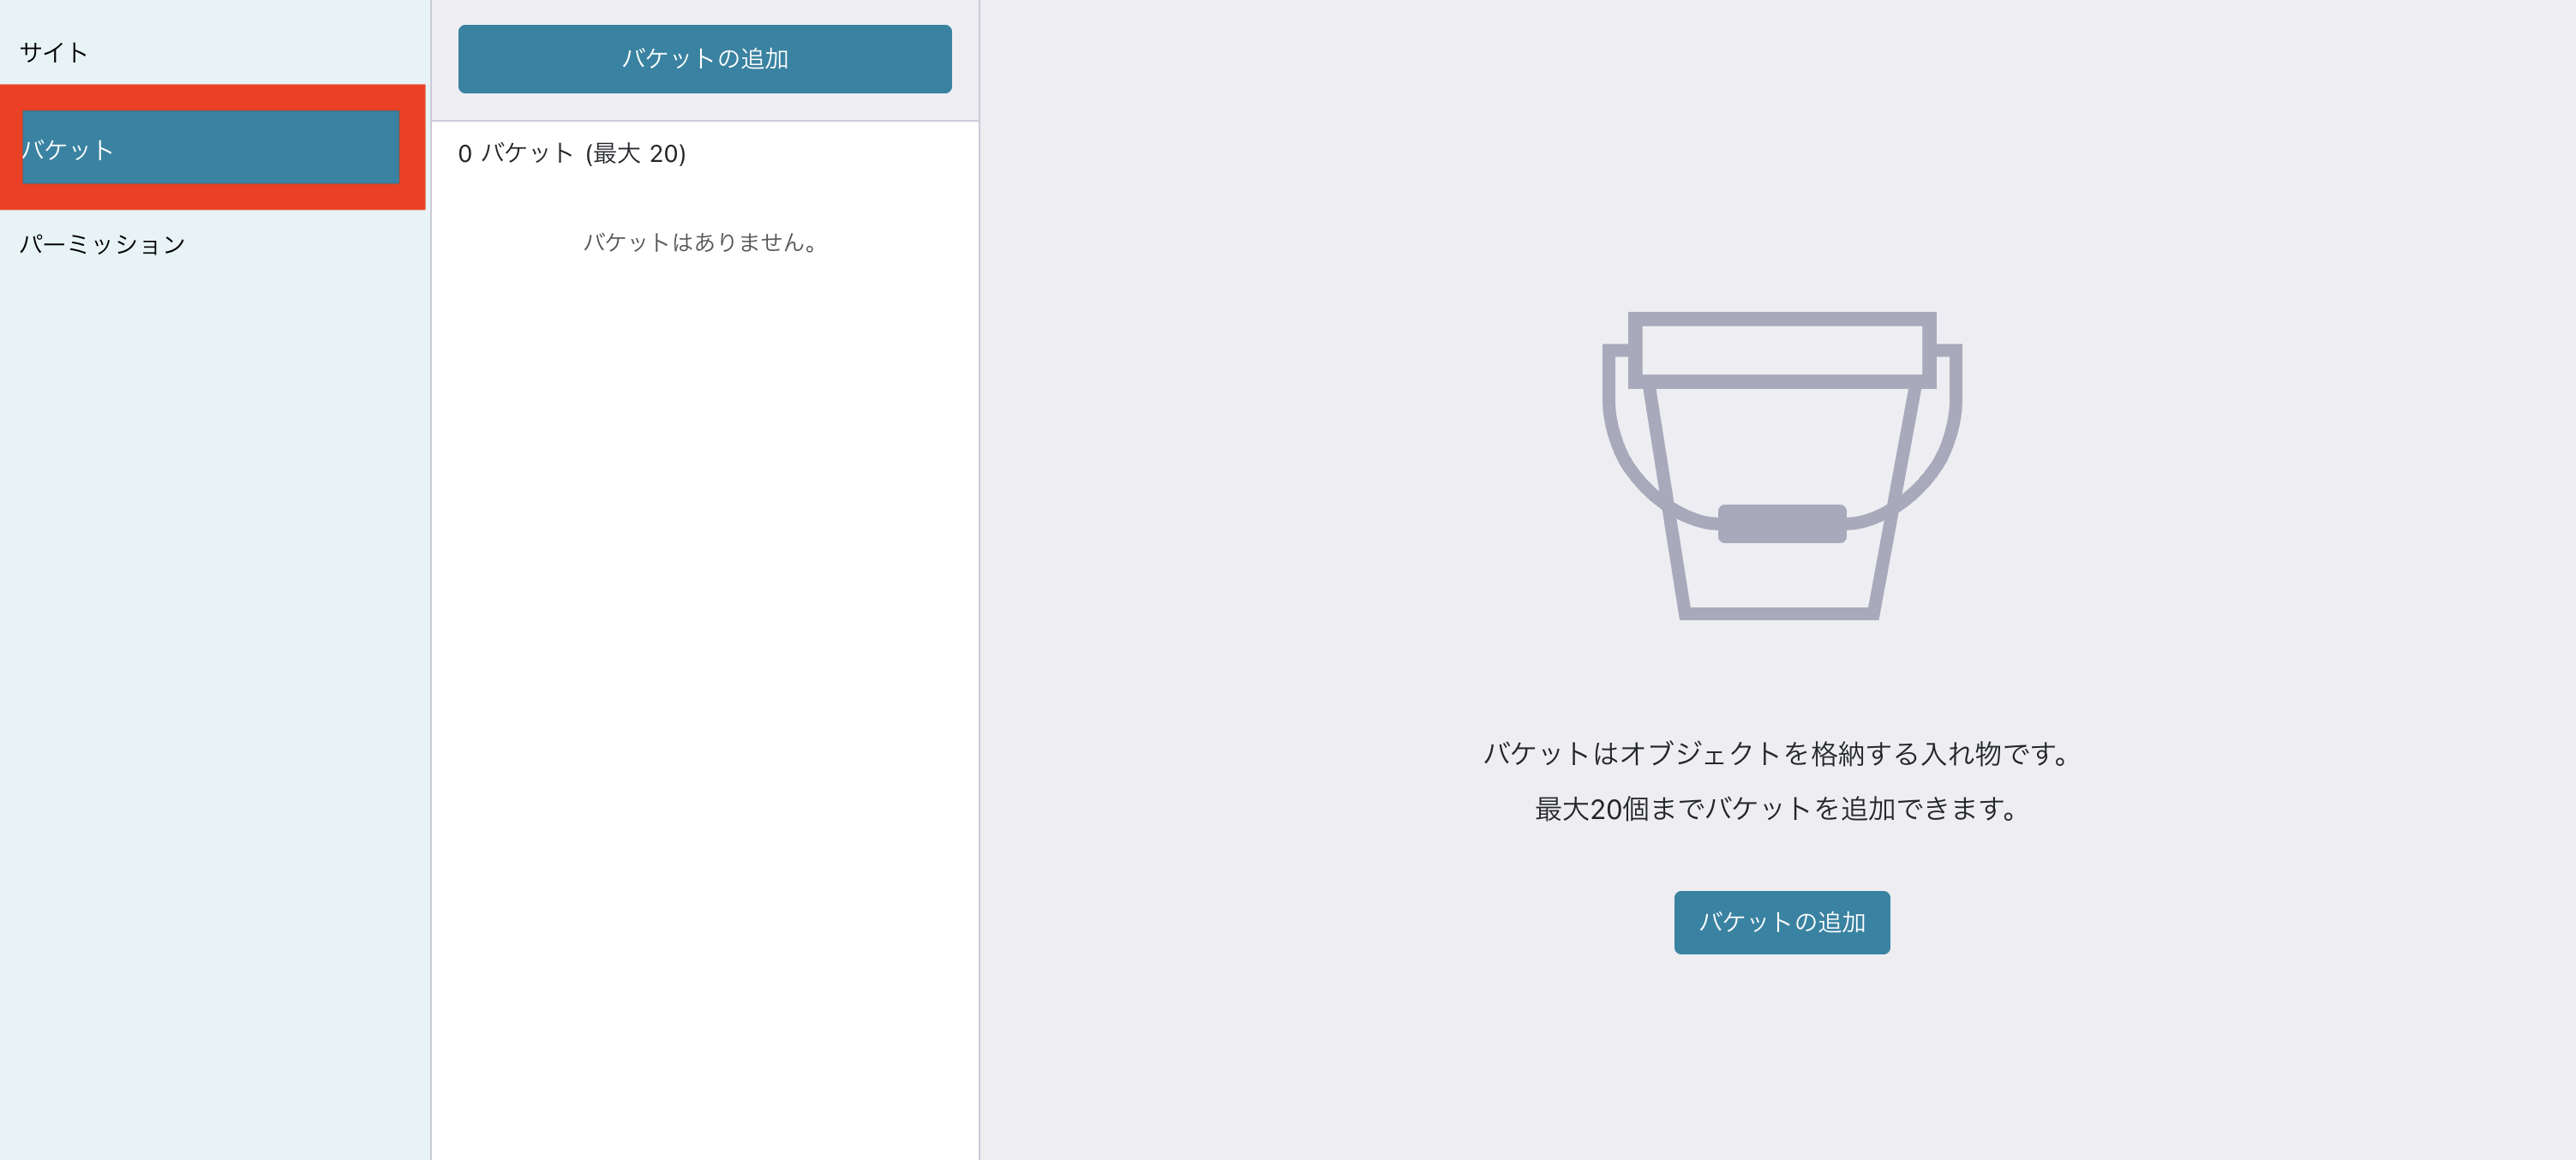Click the word サイト in the sidebar
2576x1160 pixels.
[x=54, y=52]
